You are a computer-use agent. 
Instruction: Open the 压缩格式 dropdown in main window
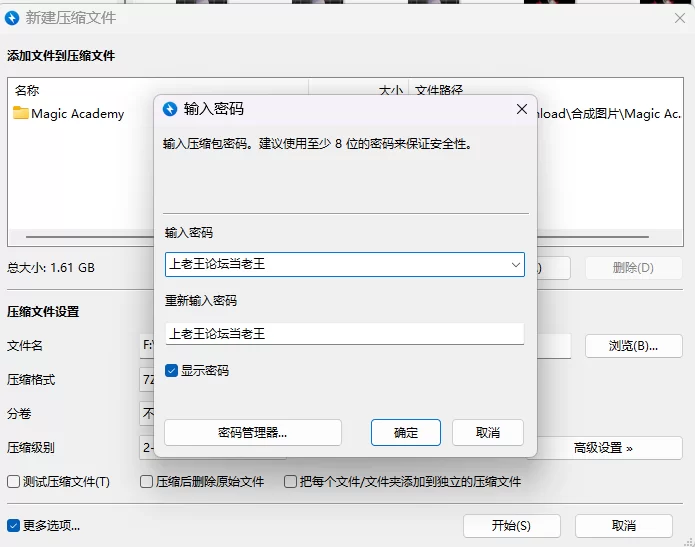pyautogui.click(x=147, y=379)
